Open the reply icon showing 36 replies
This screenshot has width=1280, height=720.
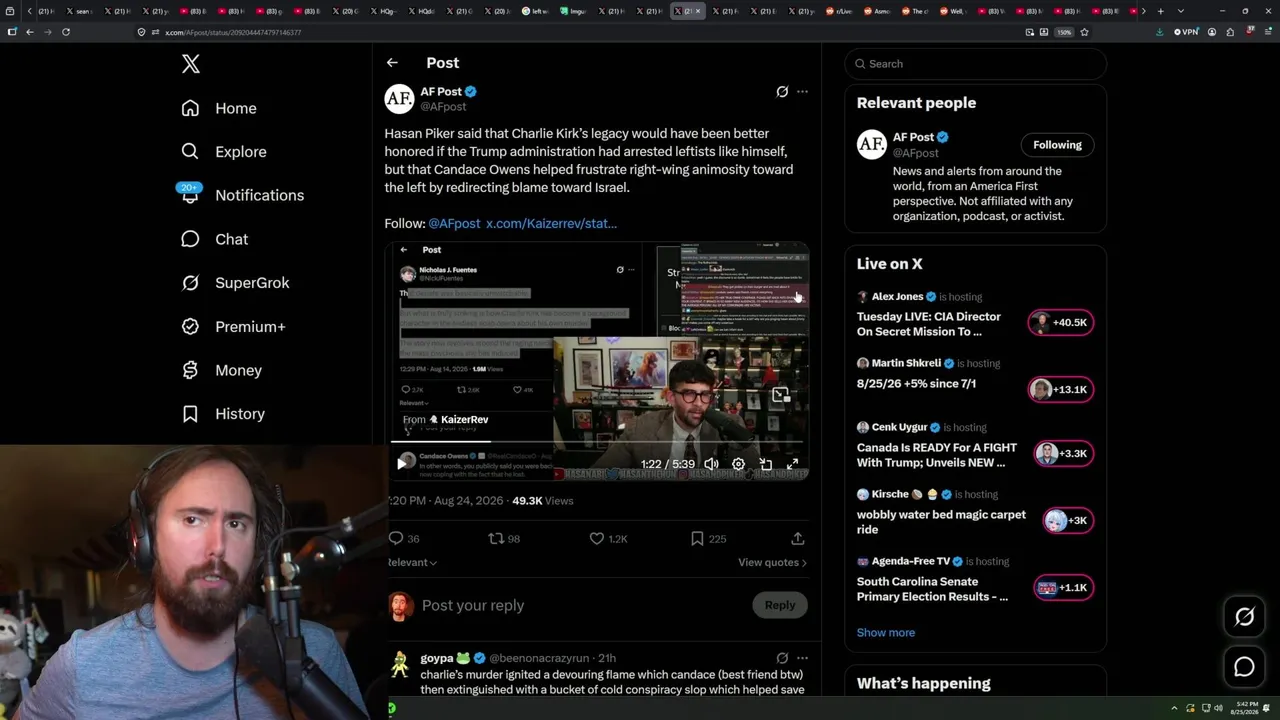pyautogui.click(x=404, y=539)
